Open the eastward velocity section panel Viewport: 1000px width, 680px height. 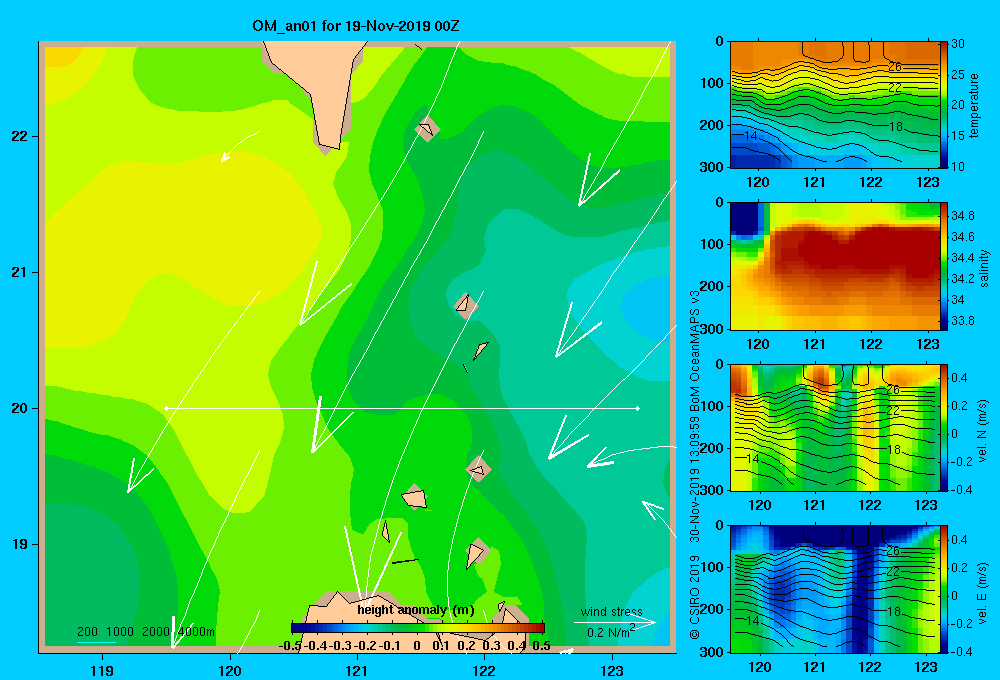pos(834,589)
